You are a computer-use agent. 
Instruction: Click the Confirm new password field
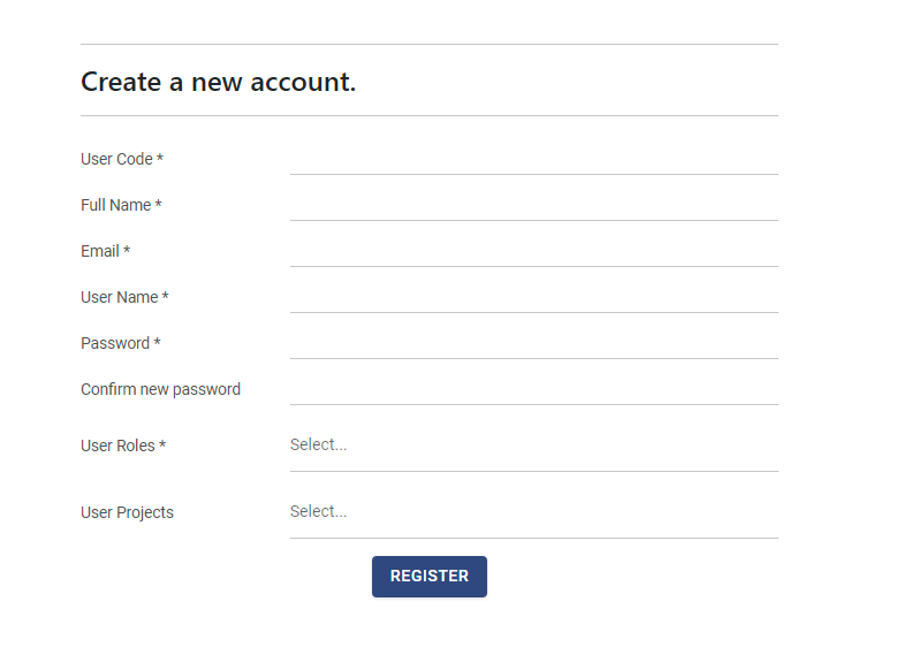click(533, 390)
